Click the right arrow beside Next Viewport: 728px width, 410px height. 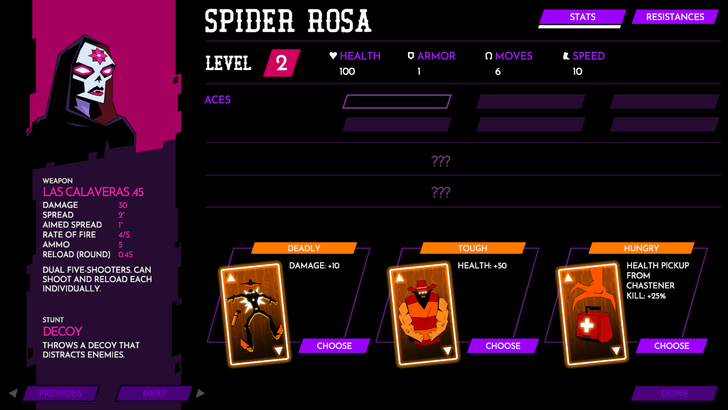coord(200,393)
